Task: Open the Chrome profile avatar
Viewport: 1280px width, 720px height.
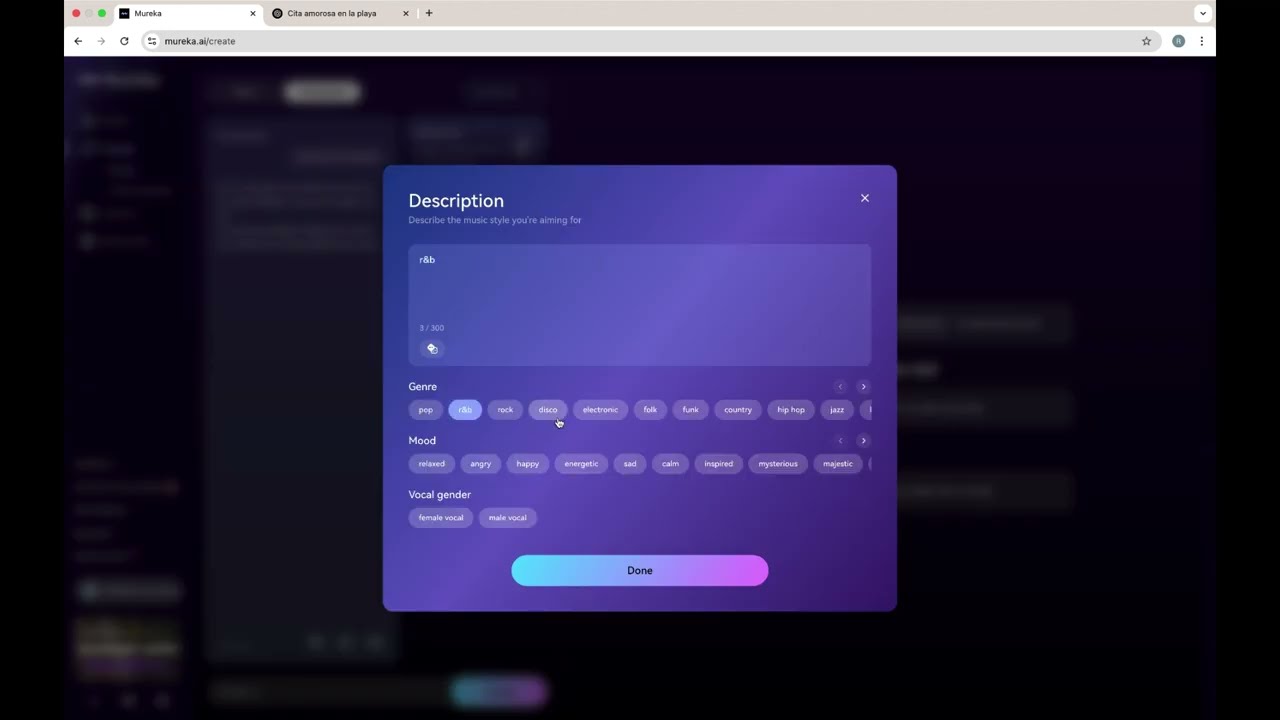Action: click(1178, 41)
